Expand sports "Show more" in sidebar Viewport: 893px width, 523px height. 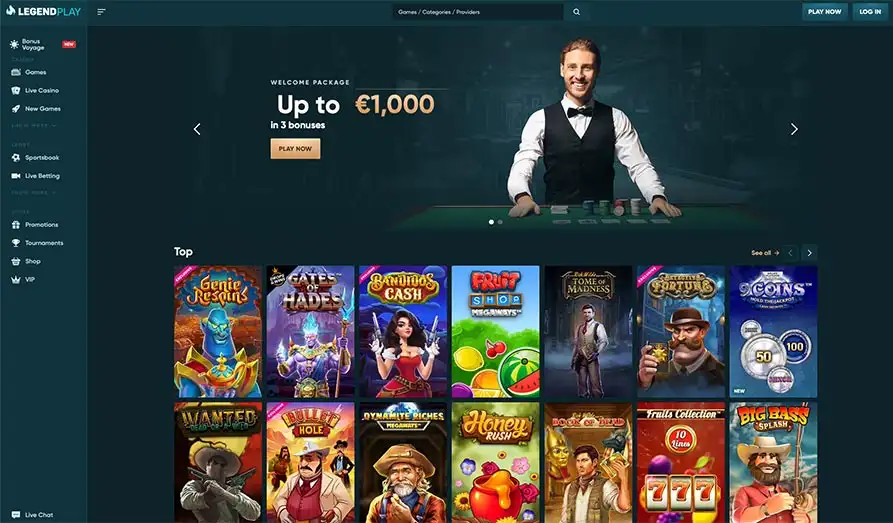(34, 193)
